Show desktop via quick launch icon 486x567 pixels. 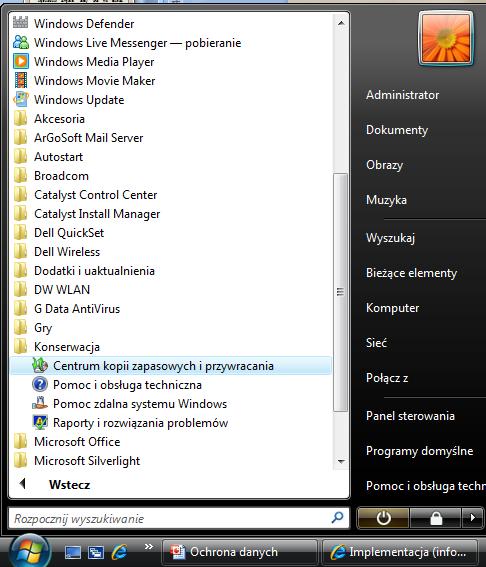(72, 552)
